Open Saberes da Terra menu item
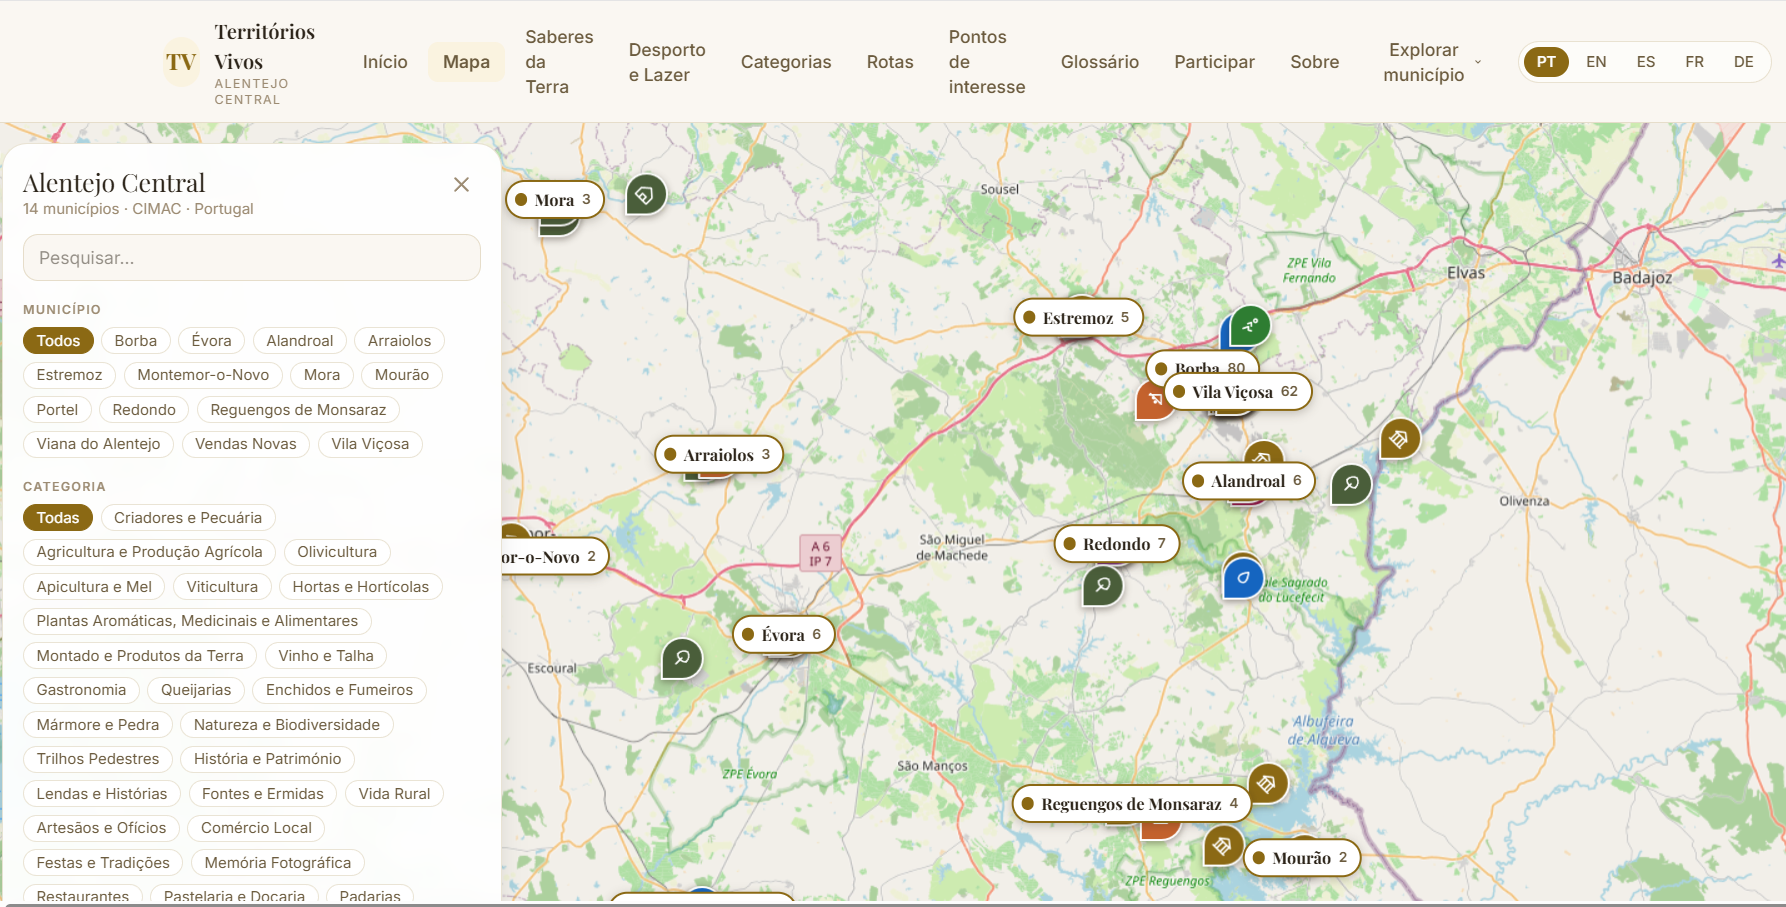 559,62
